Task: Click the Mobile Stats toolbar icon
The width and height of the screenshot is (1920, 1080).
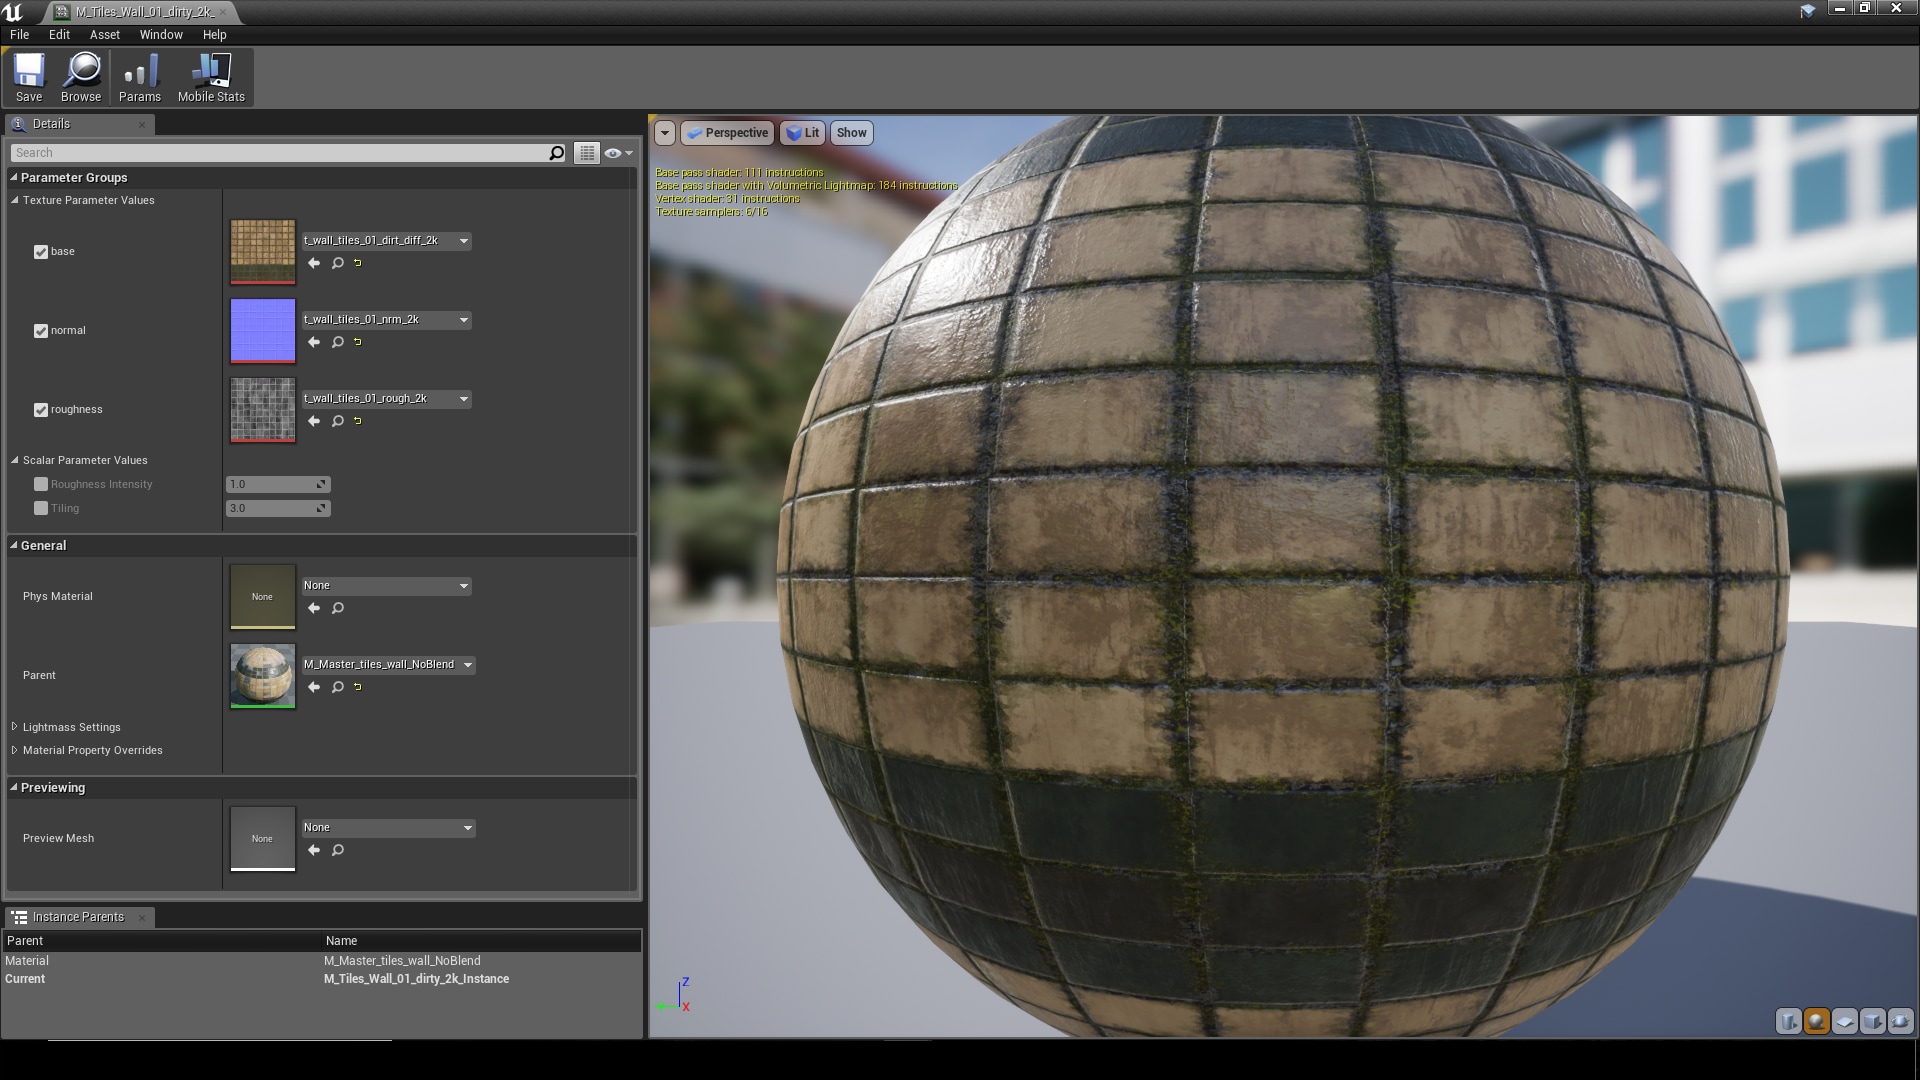Action: coord(210,77)
